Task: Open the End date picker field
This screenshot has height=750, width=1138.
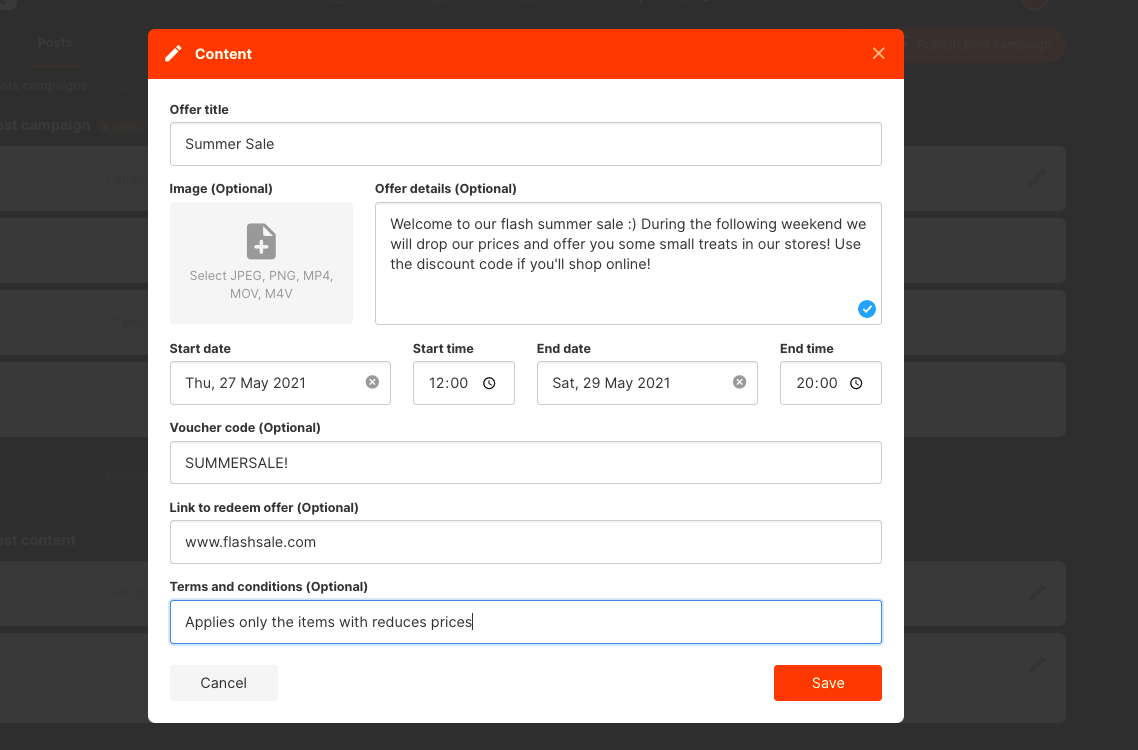Action: (x=647, y=383)
